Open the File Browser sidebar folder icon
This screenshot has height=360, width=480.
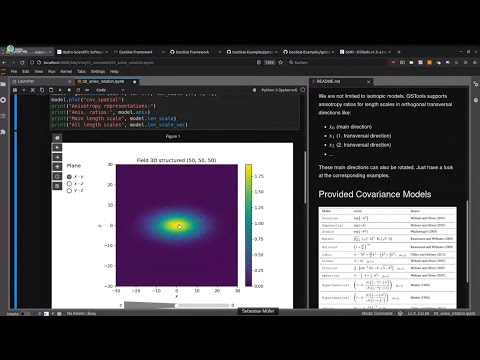3,84
